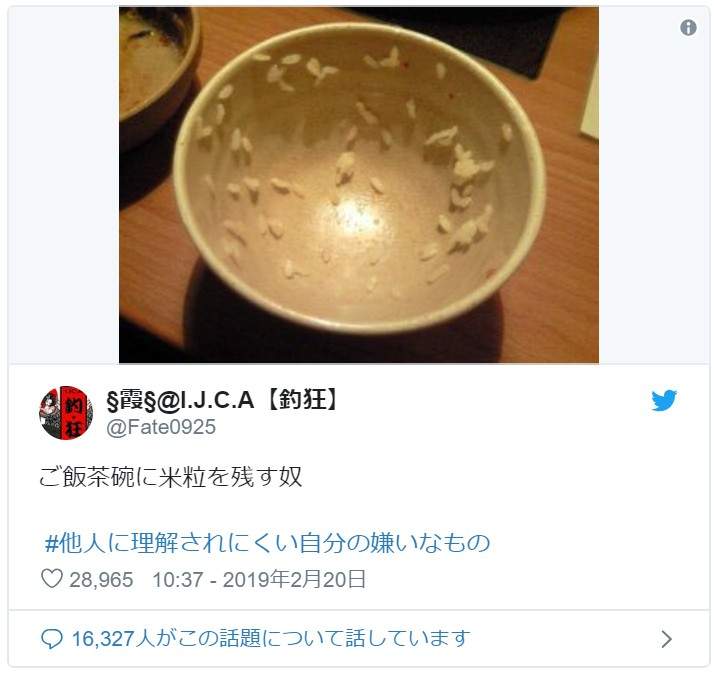The image size is (714, 675).
Task: Click the speech bubble conversation icon
Action: click(x=51, y=639)
